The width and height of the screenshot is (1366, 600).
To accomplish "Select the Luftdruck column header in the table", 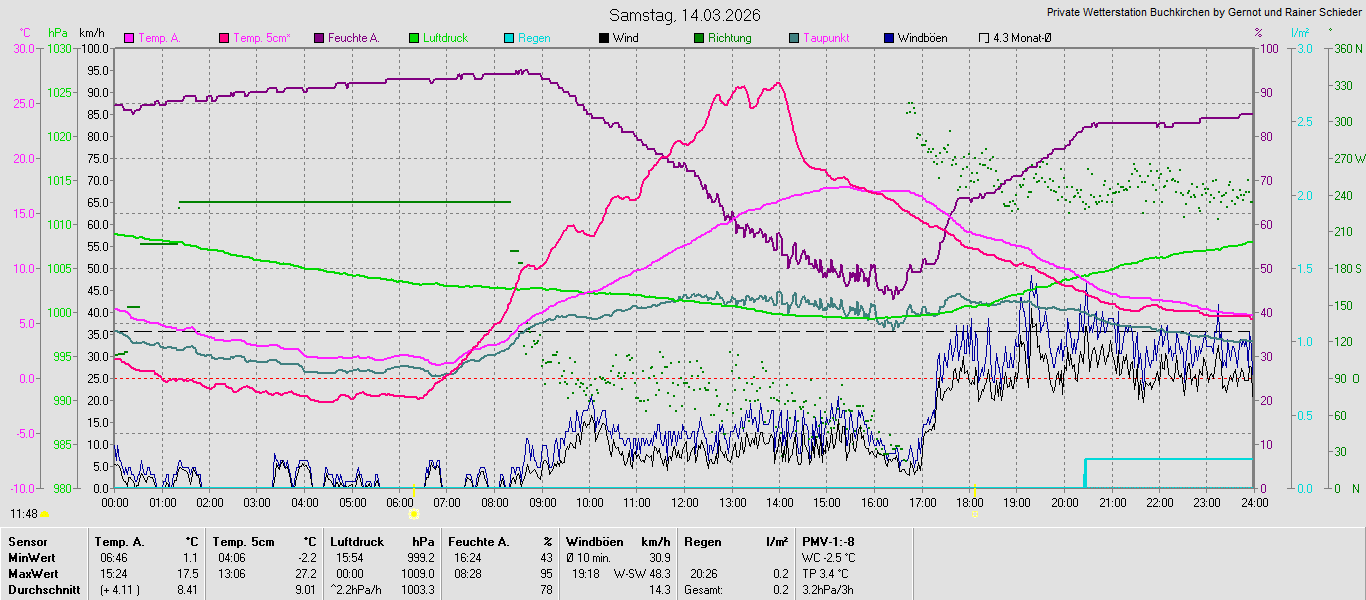I will [x=357, y=542].
